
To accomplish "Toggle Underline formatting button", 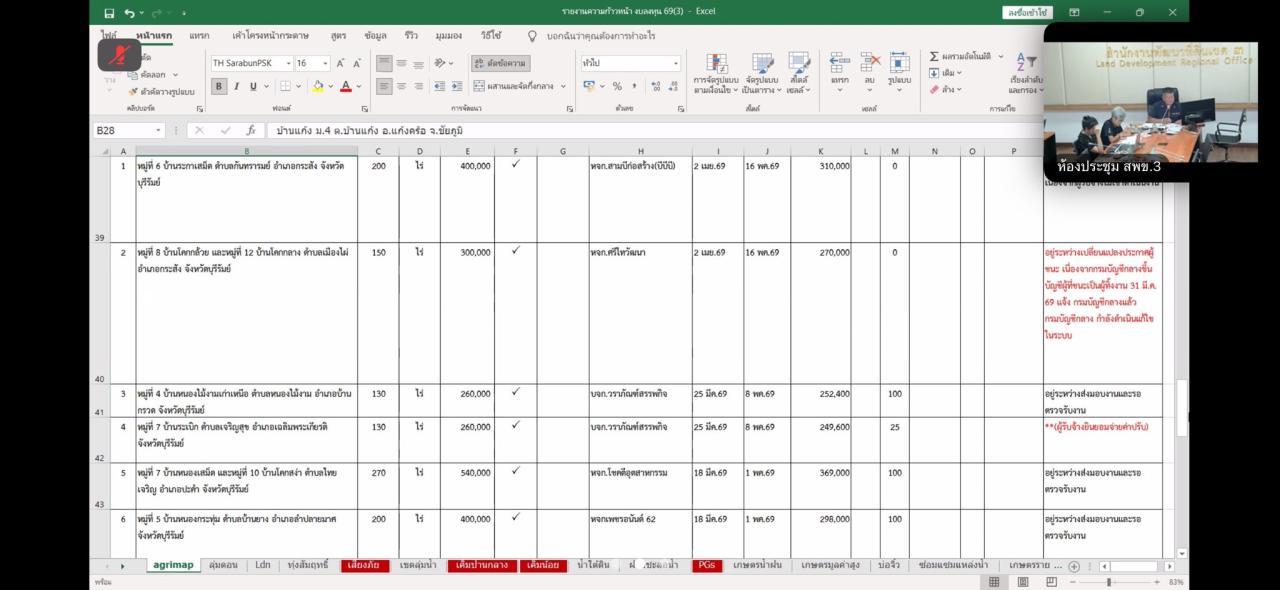I will 252,86.
